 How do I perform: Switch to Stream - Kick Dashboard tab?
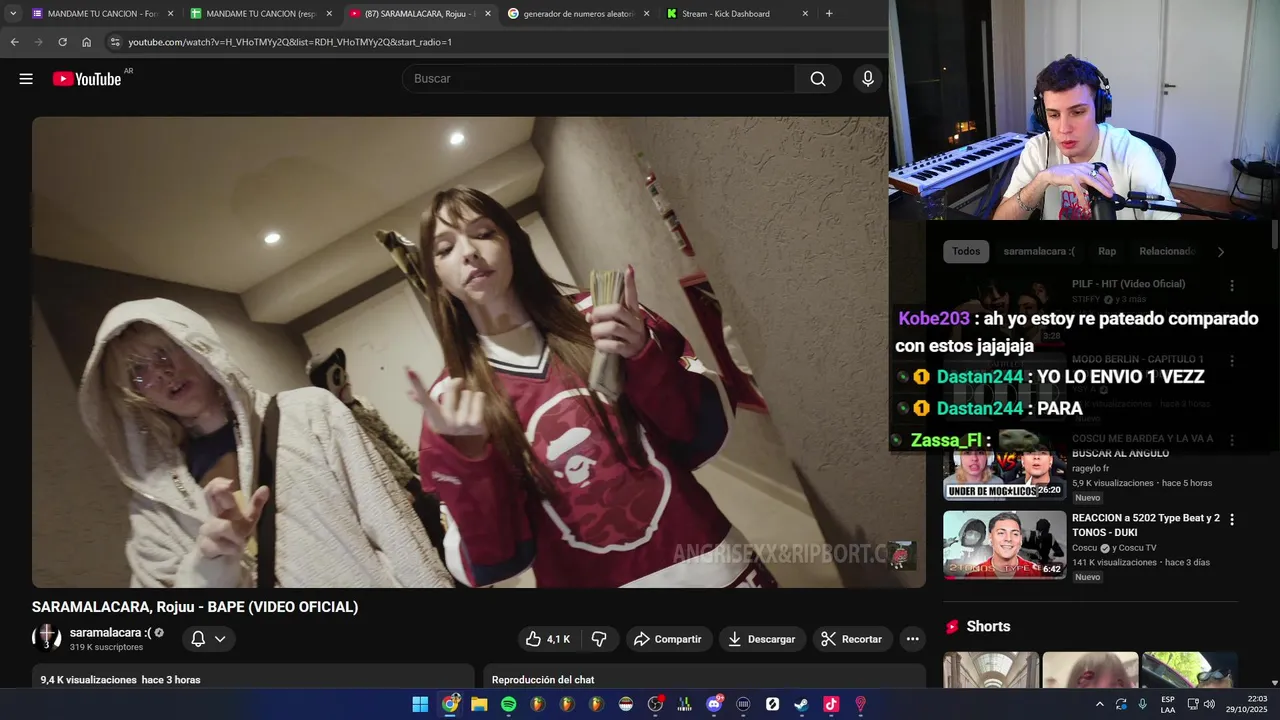point(737,14)
